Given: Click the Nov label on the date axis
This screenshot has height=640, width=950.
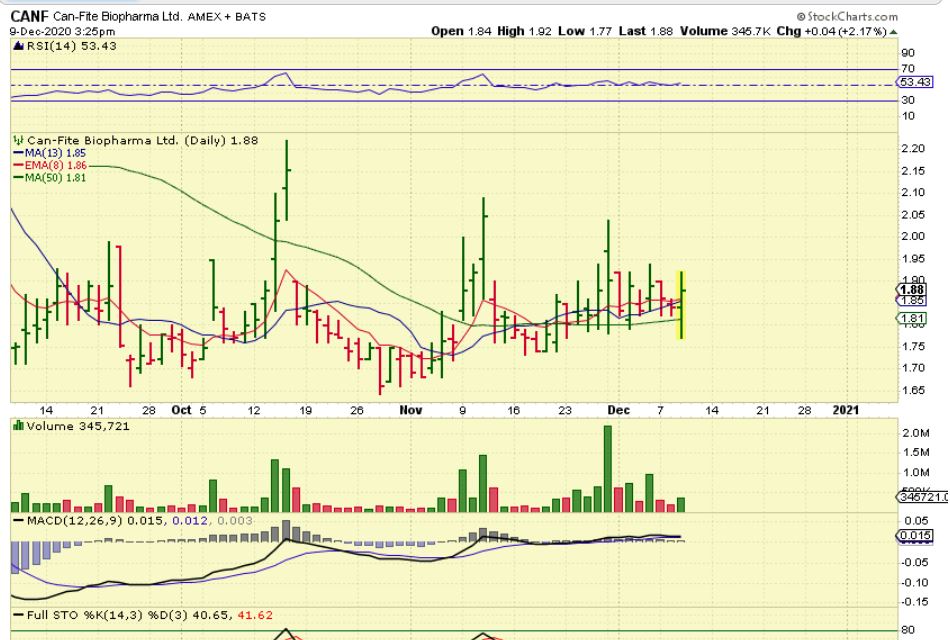Looking at the screenshot, I should 410,410.
